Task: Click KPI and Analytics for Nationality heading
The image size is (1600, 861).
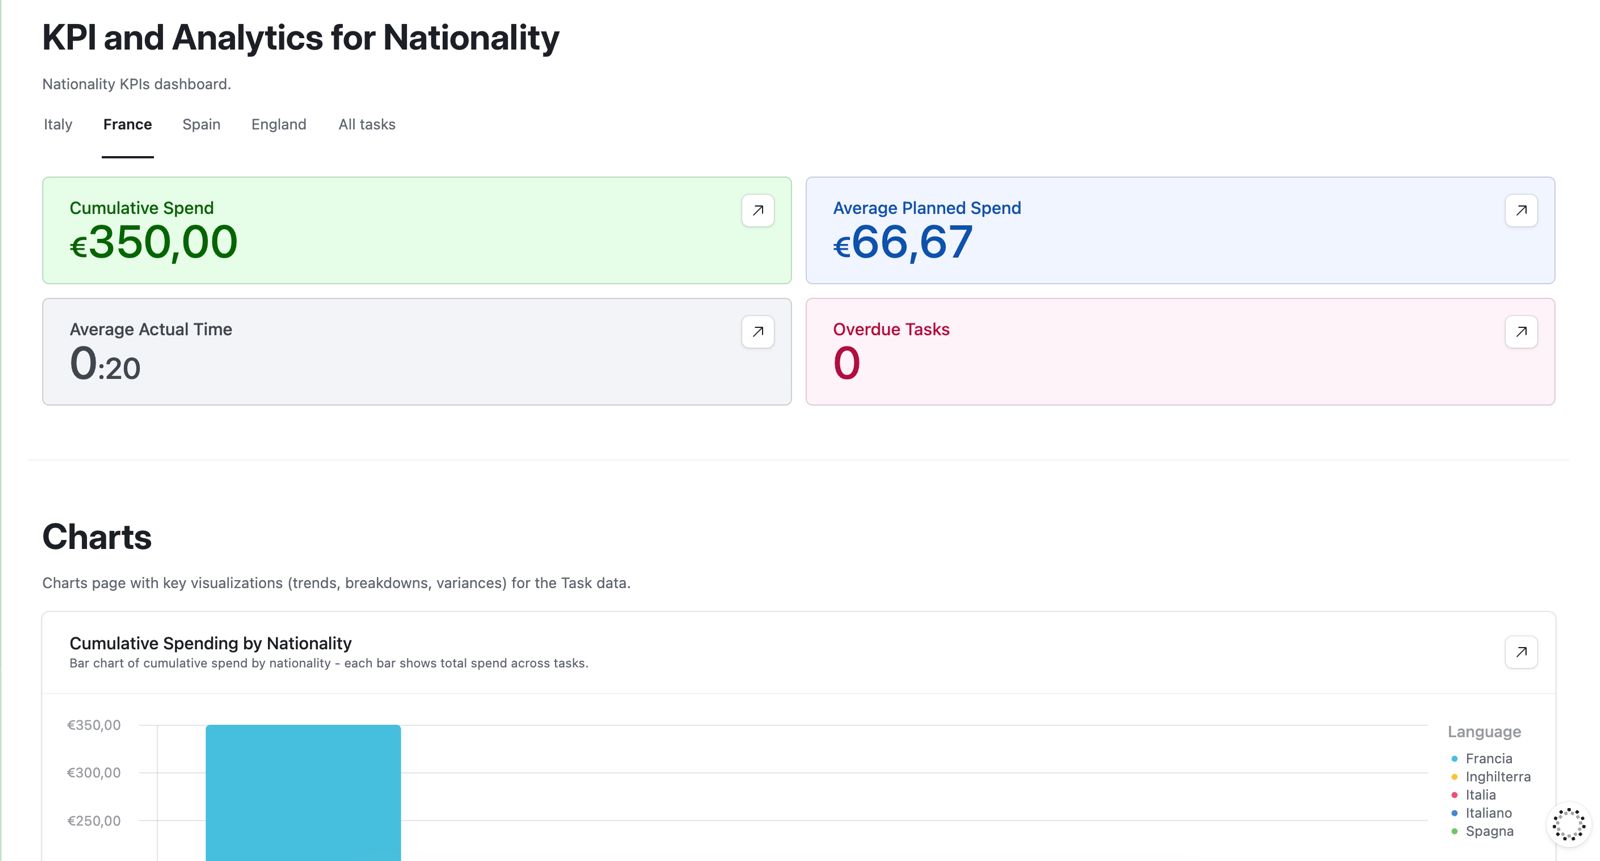Action: pyautogui.click(x=300, y=38)
